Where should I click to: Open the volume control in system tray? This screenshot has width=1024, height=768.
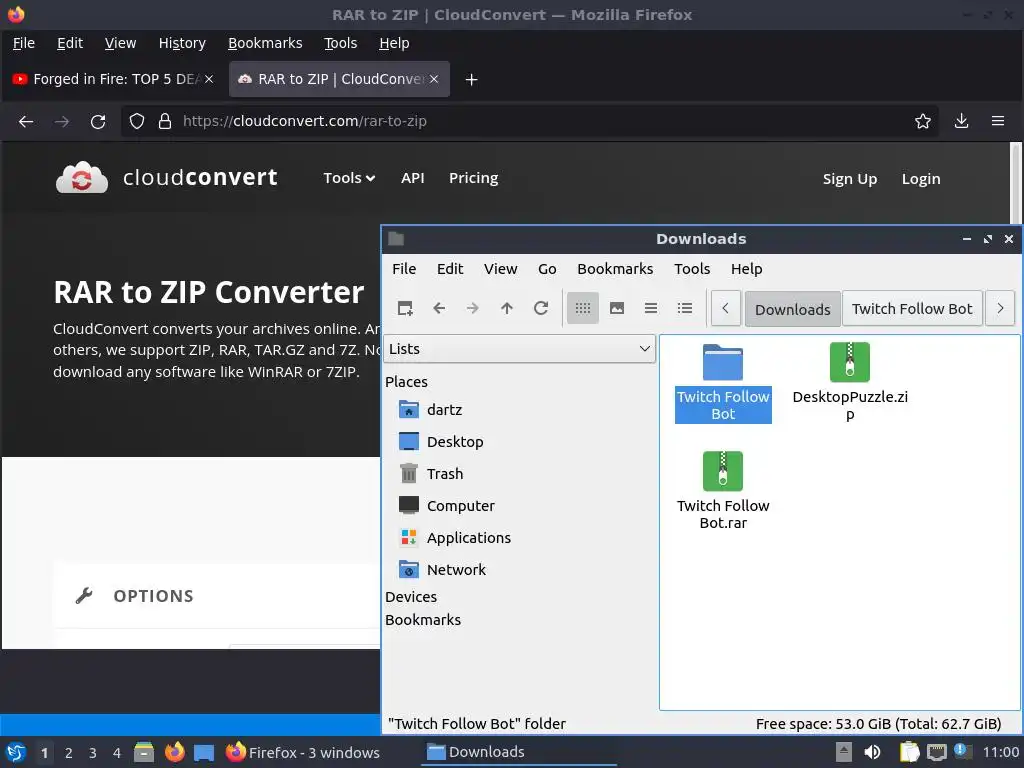[872, 752]
